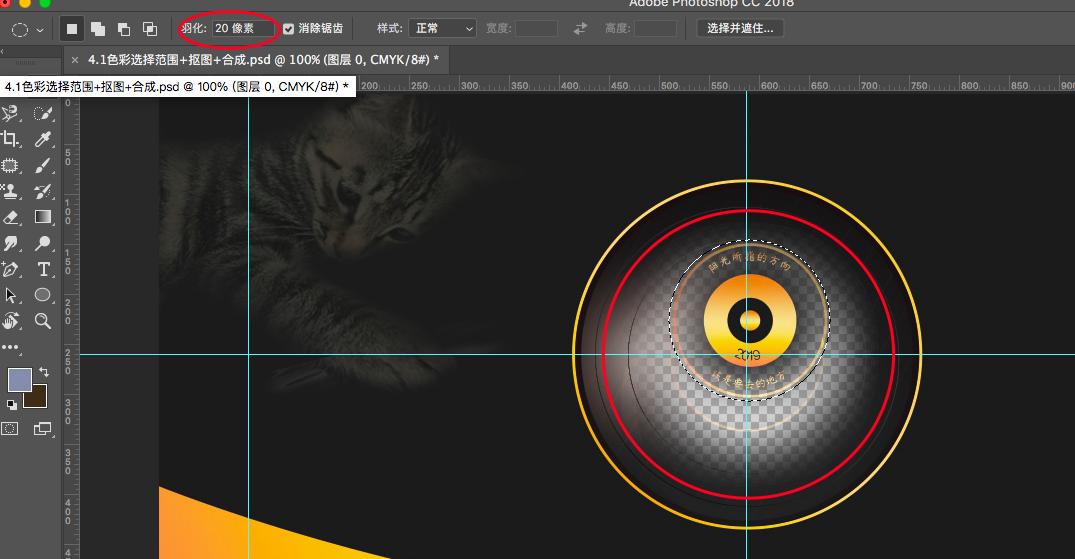The width and height of the screenshot is (1075, 559).
Task: Enable Add to selection mode
Action: point(98,29)
